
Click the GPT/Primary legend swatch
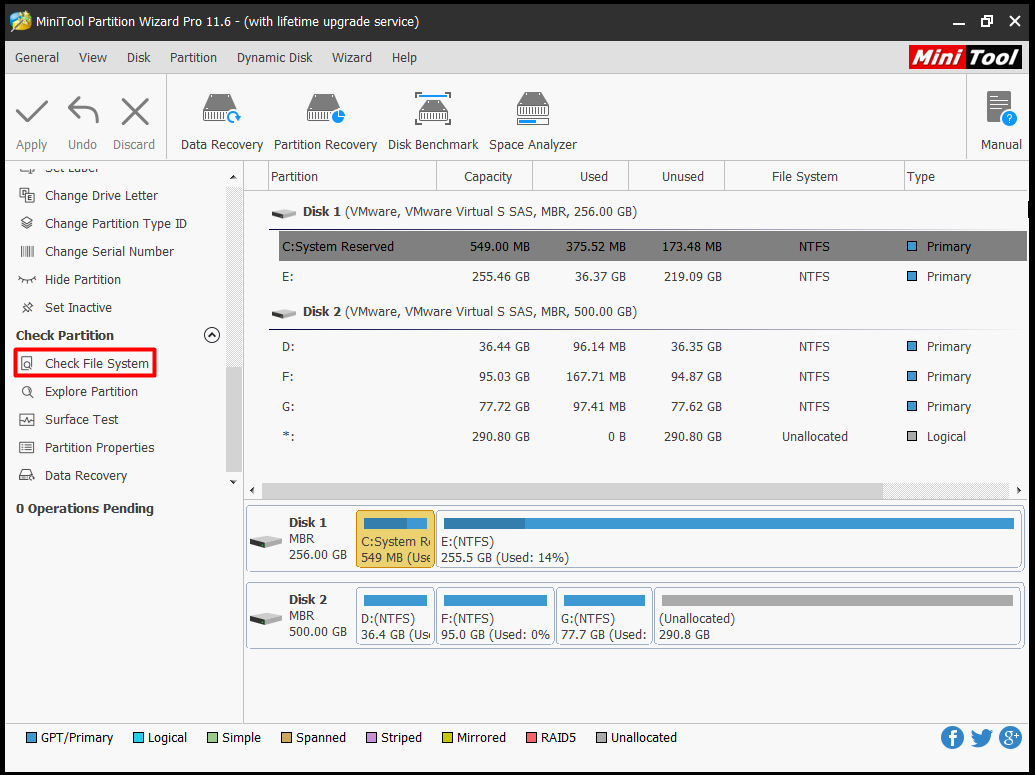(x=31, y=737)
